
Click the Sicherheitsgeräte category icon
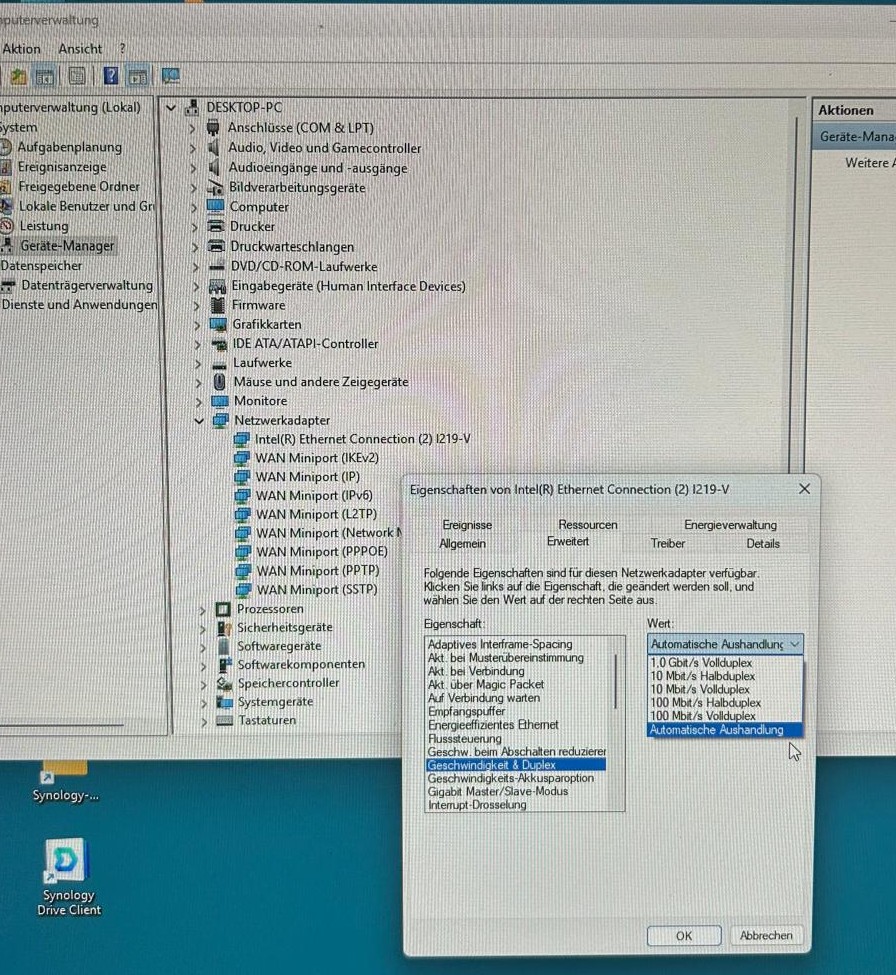(224, 627)
